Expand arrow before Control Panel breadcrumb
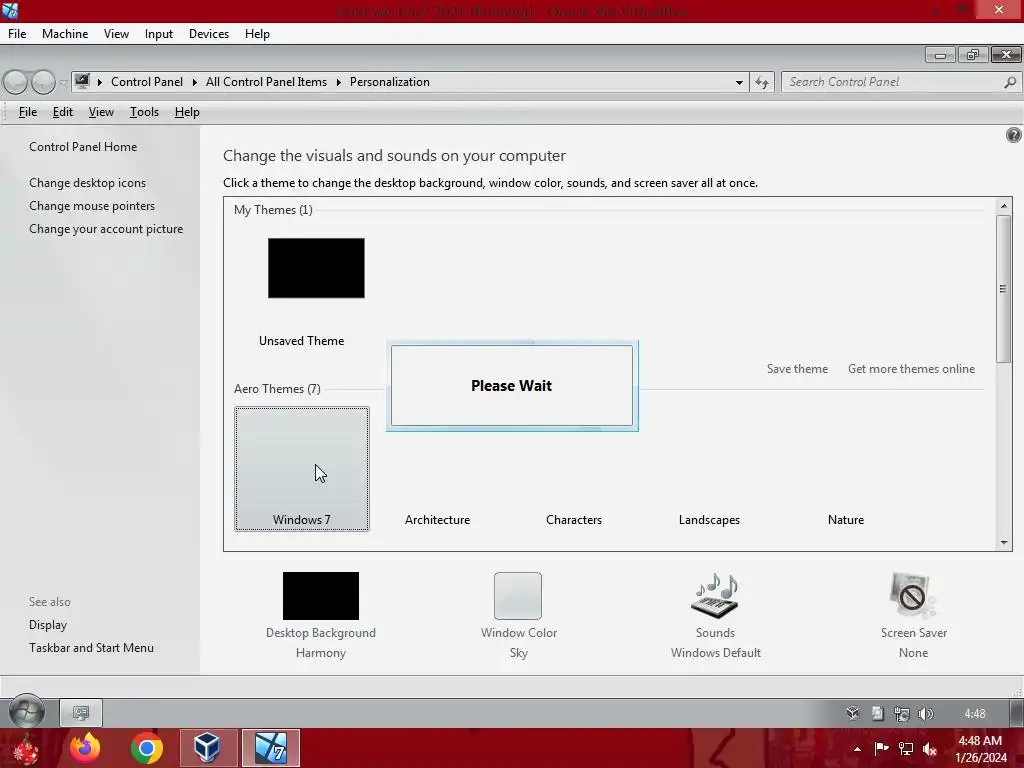This screenshot has width=1024, height=768. tap(99, 82)
